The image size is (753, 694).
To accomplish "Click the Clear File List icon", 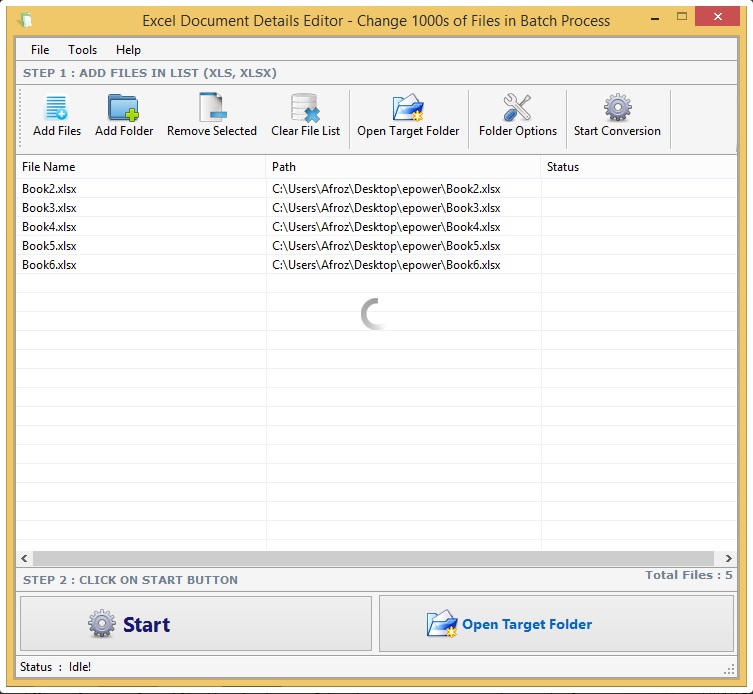I will tap(305, 108).
